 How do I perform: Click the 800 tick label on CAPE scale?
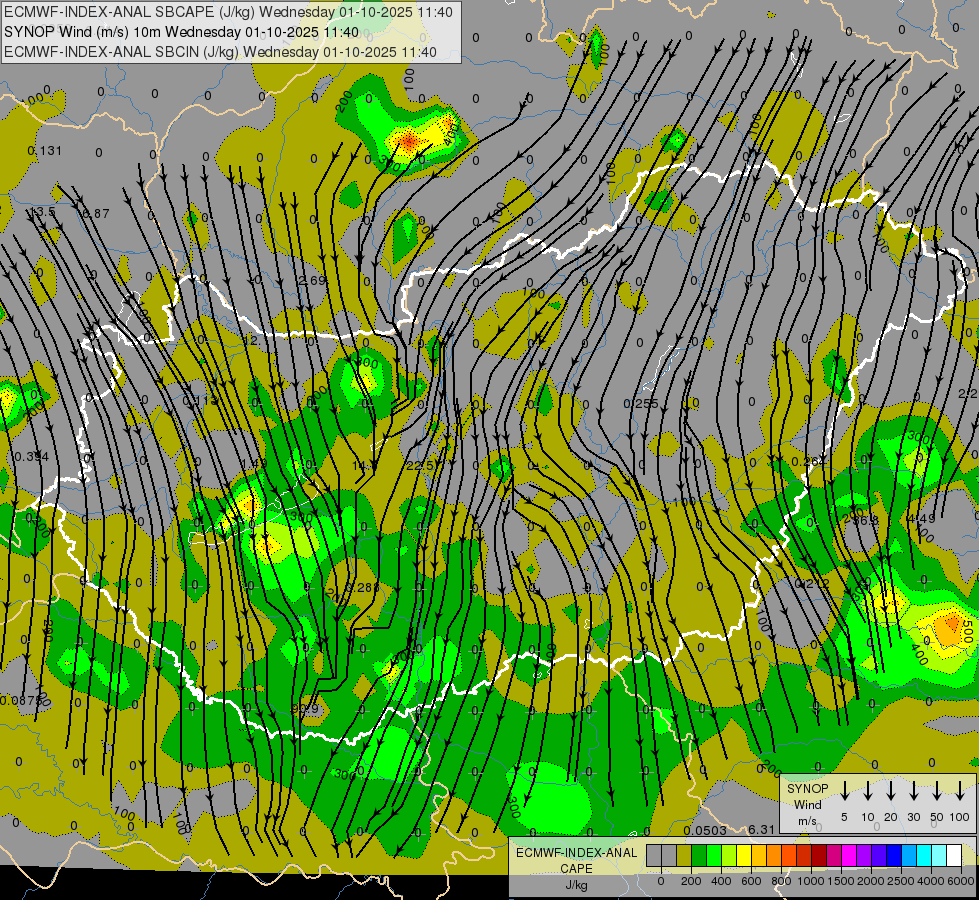click(x=781, y=881)
